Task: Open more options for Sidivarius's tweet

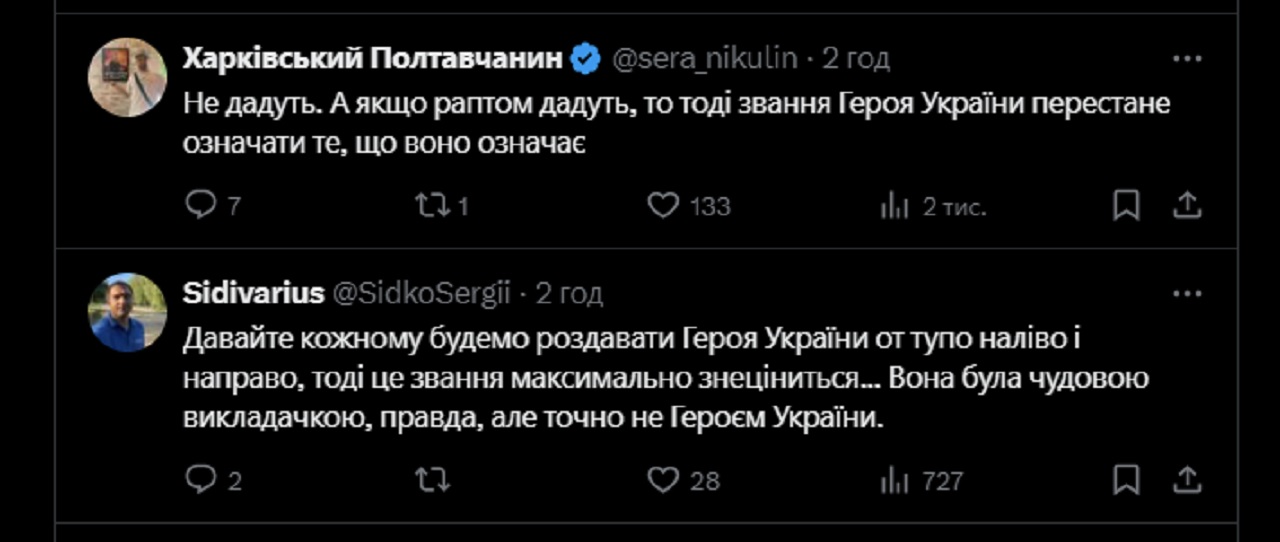Action: (1186, 294)
